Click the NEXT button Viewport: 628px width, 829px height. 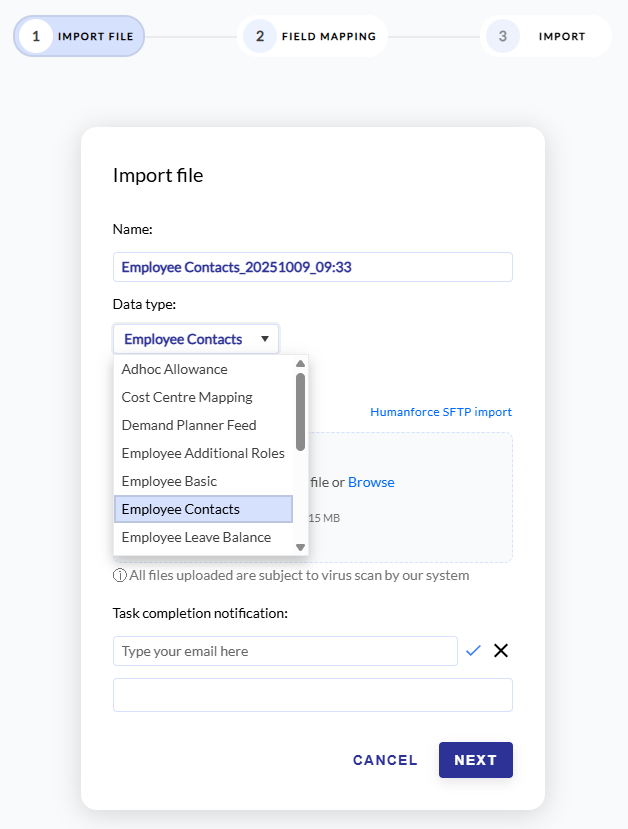(x=475, y=760)
